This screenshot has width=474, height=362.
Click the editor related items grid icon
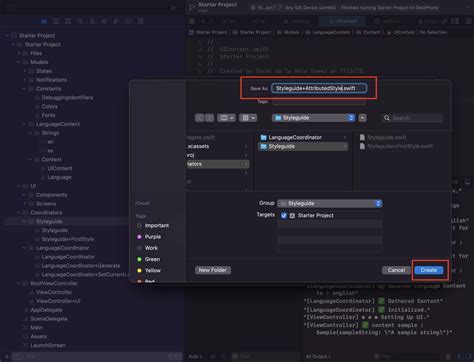[x=192, y=21]
